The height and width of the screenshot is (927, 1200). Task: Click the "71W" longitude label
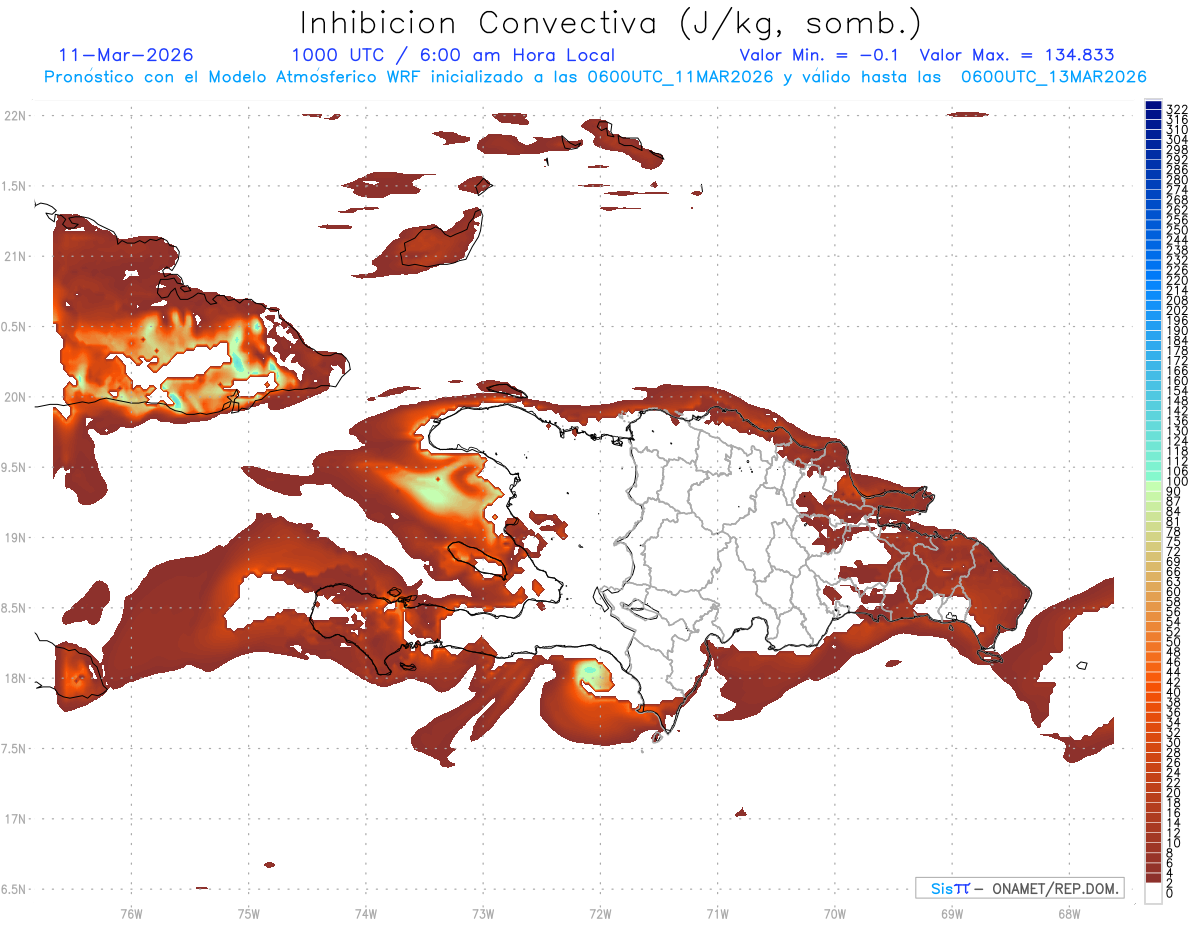click(x=717, y=913)
